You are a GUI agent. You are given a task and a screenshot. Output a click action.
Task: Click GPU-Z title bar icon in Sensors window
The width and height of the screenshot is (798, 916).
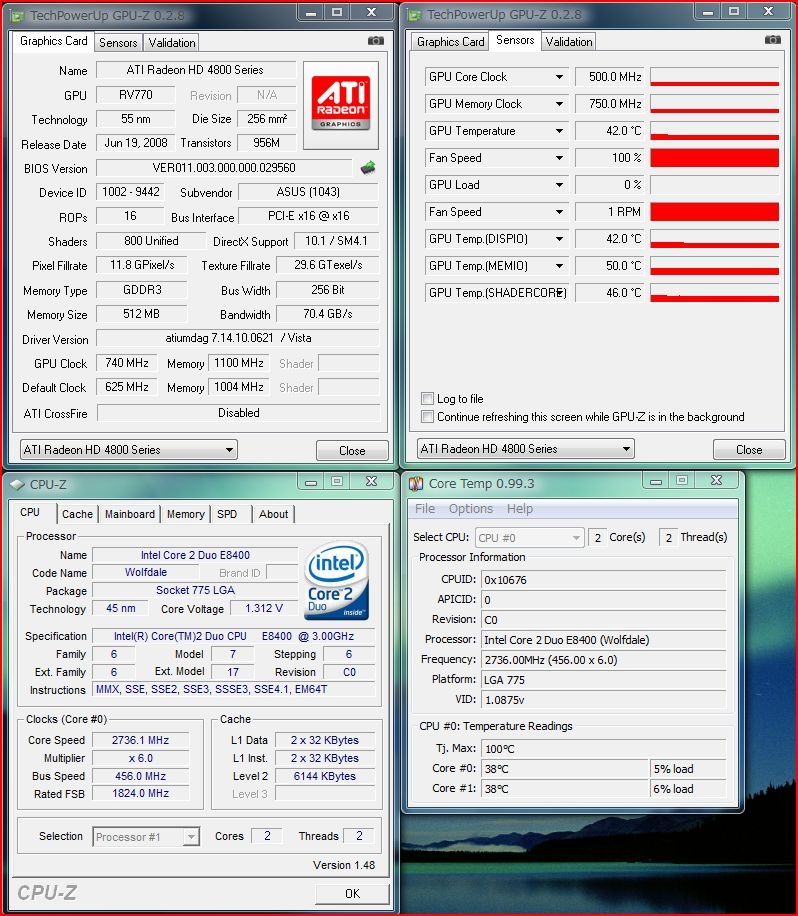click(415, 15)
